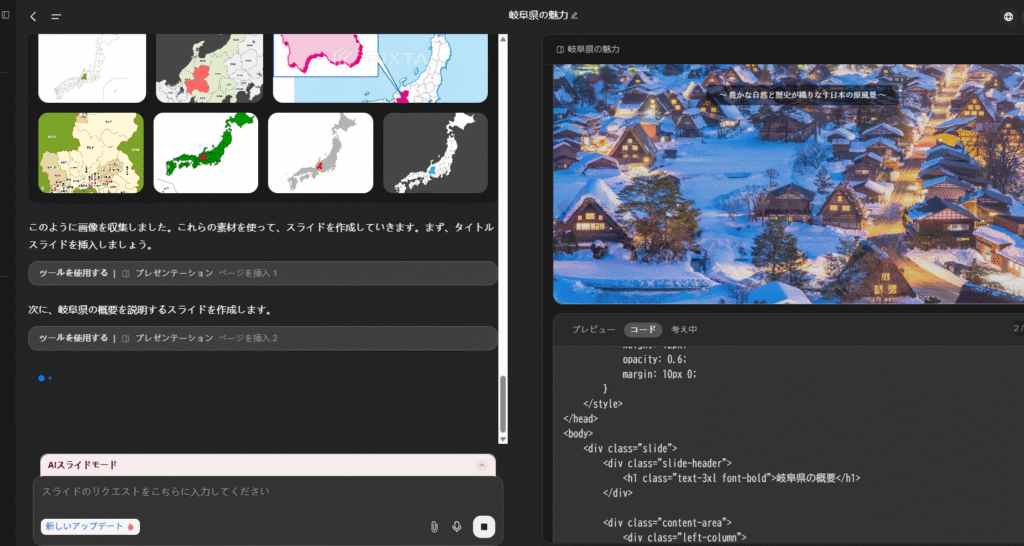1024x546 pixels.
Task: Click the message このように画像を収集しました
Action: (261, 236)
